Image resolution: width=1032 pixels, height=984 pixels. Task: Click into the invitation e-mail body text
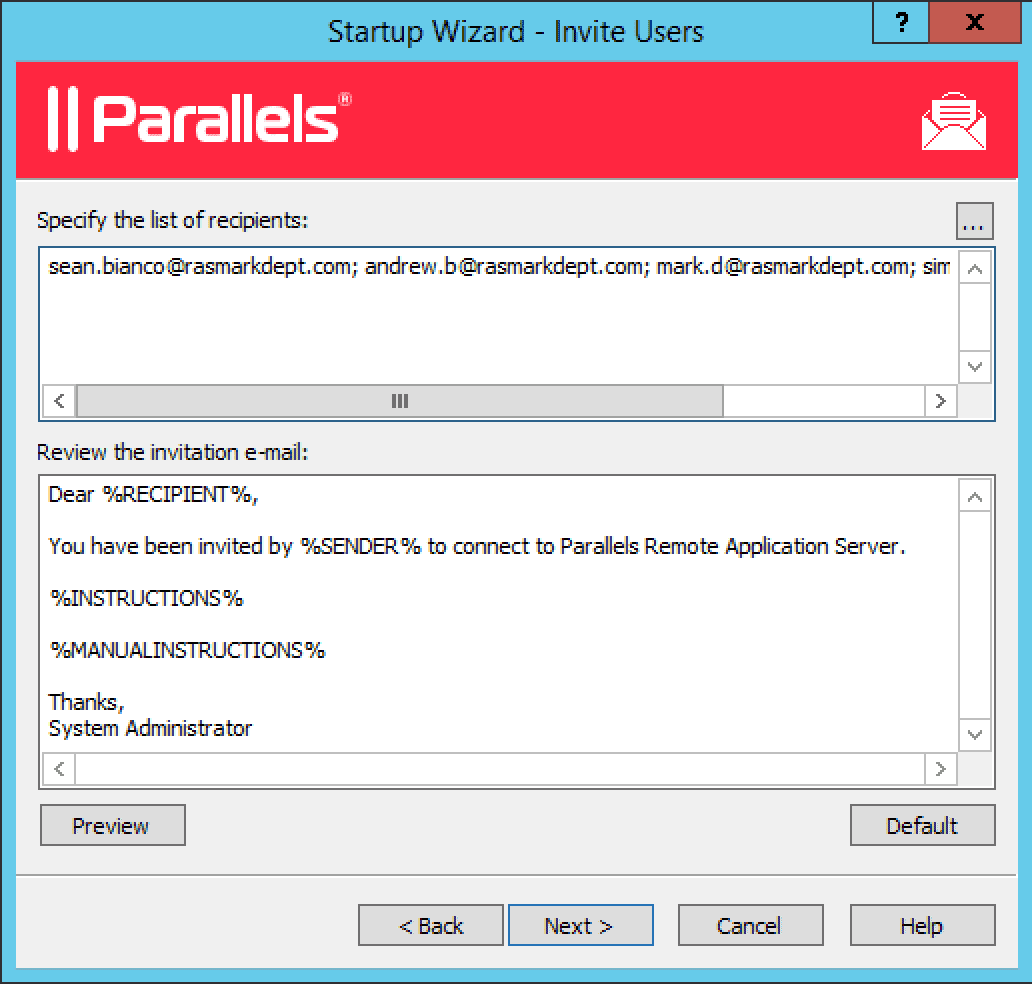click(499, 614)
